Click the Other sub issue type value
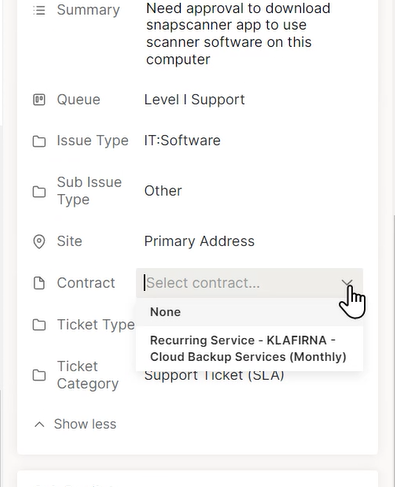This screenshot has height=487, width=395. click(163, 191)
